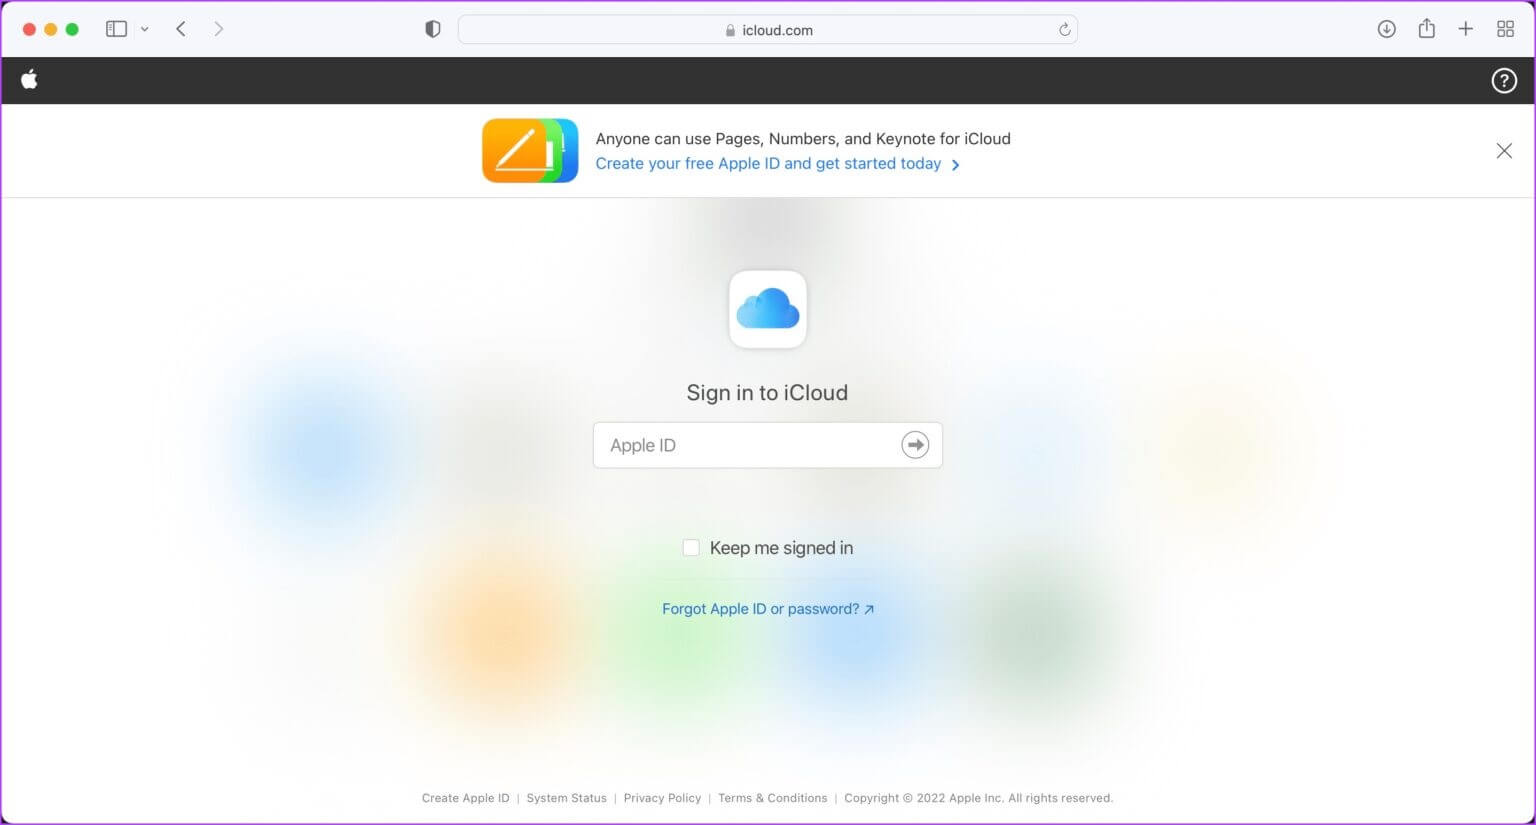Click the lock icon in address bar
1536x825 pixels.
tap(730, 30)
